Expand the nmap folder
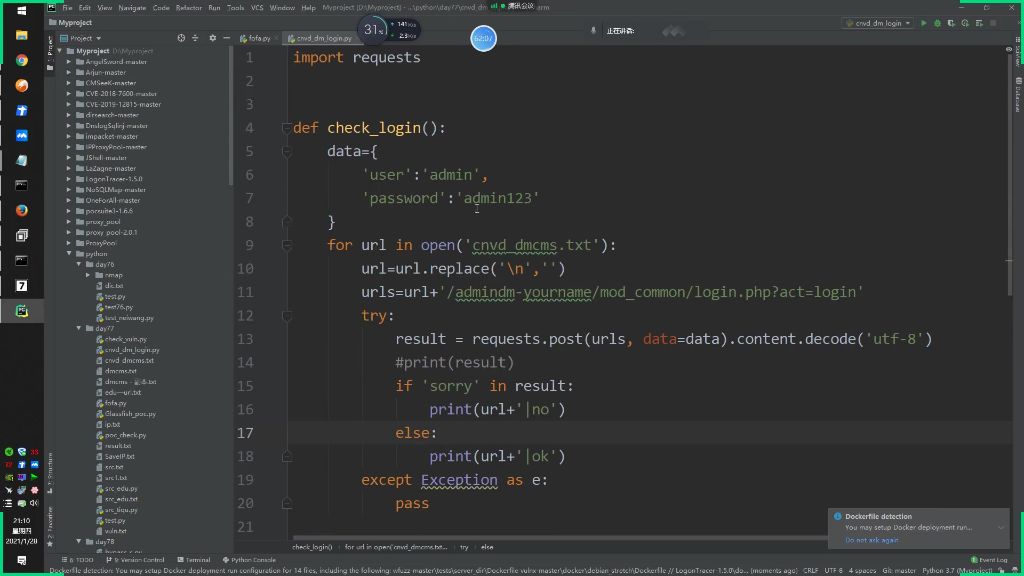1024x576 pixels. pyautogui.click(x=89, y=275)
